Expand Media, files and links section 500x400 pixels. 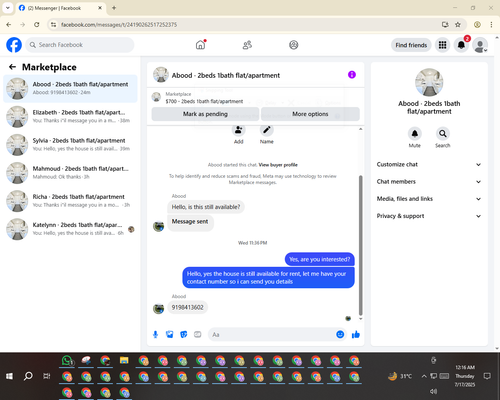429,199
